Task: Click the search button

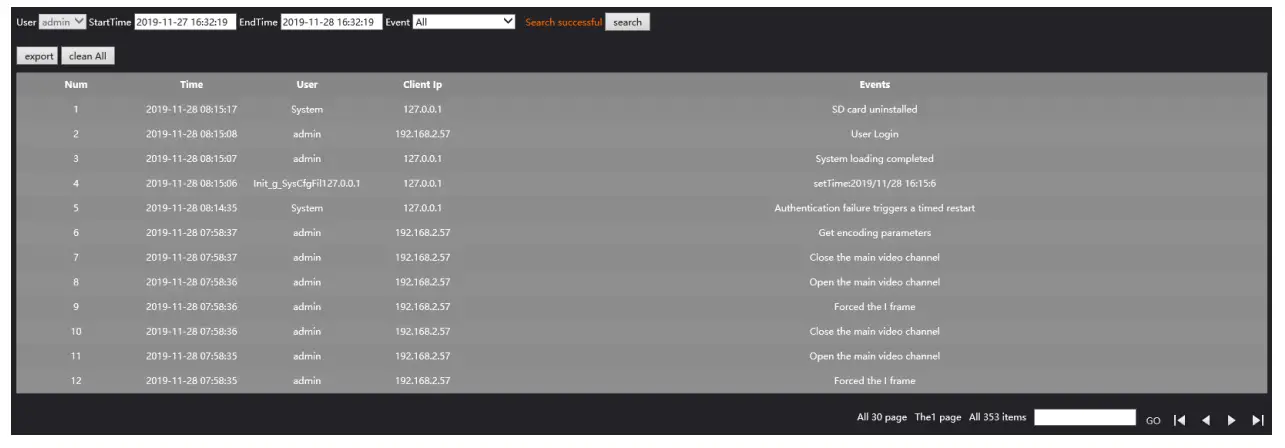Action: click(627, 22)
